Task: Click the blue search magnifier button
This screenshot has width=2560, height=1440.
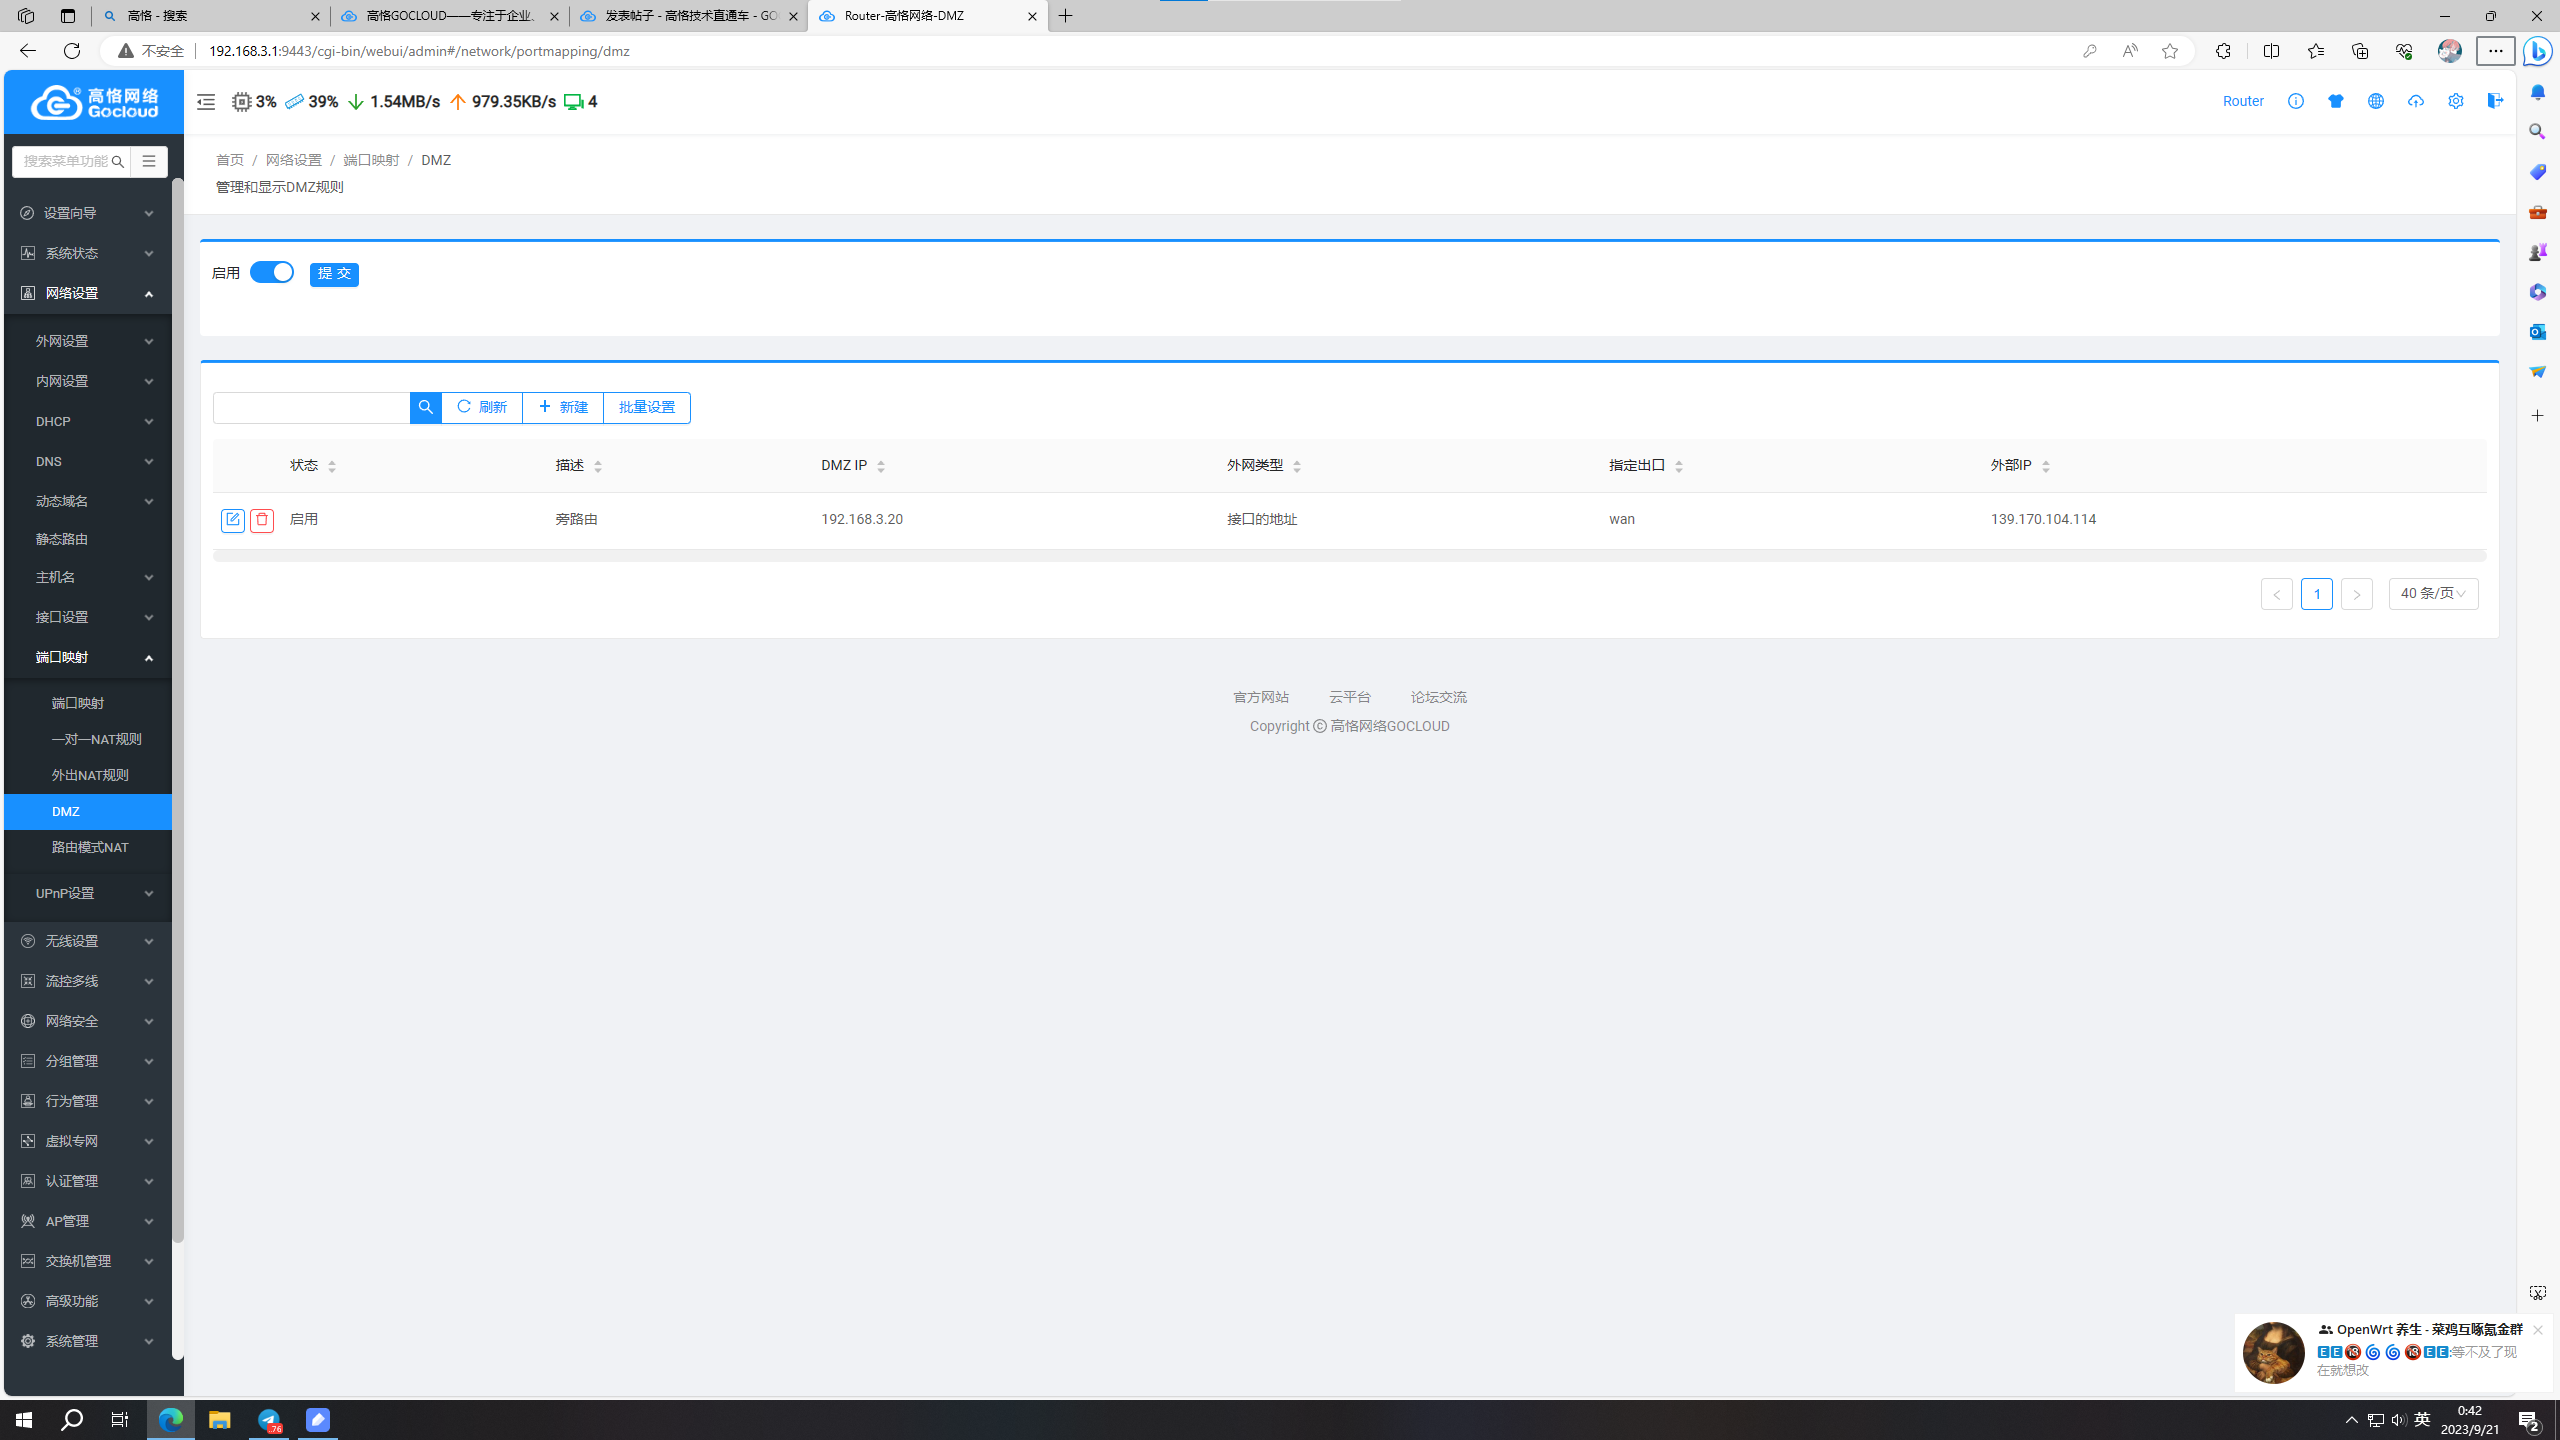Action: pyautogui.click(x=425, y=407)
